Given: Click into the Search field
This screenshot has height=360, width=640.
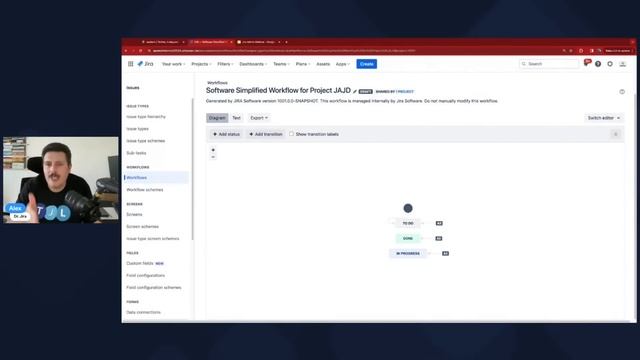Looking at the screenshot, I should click(x=549, y=64).
